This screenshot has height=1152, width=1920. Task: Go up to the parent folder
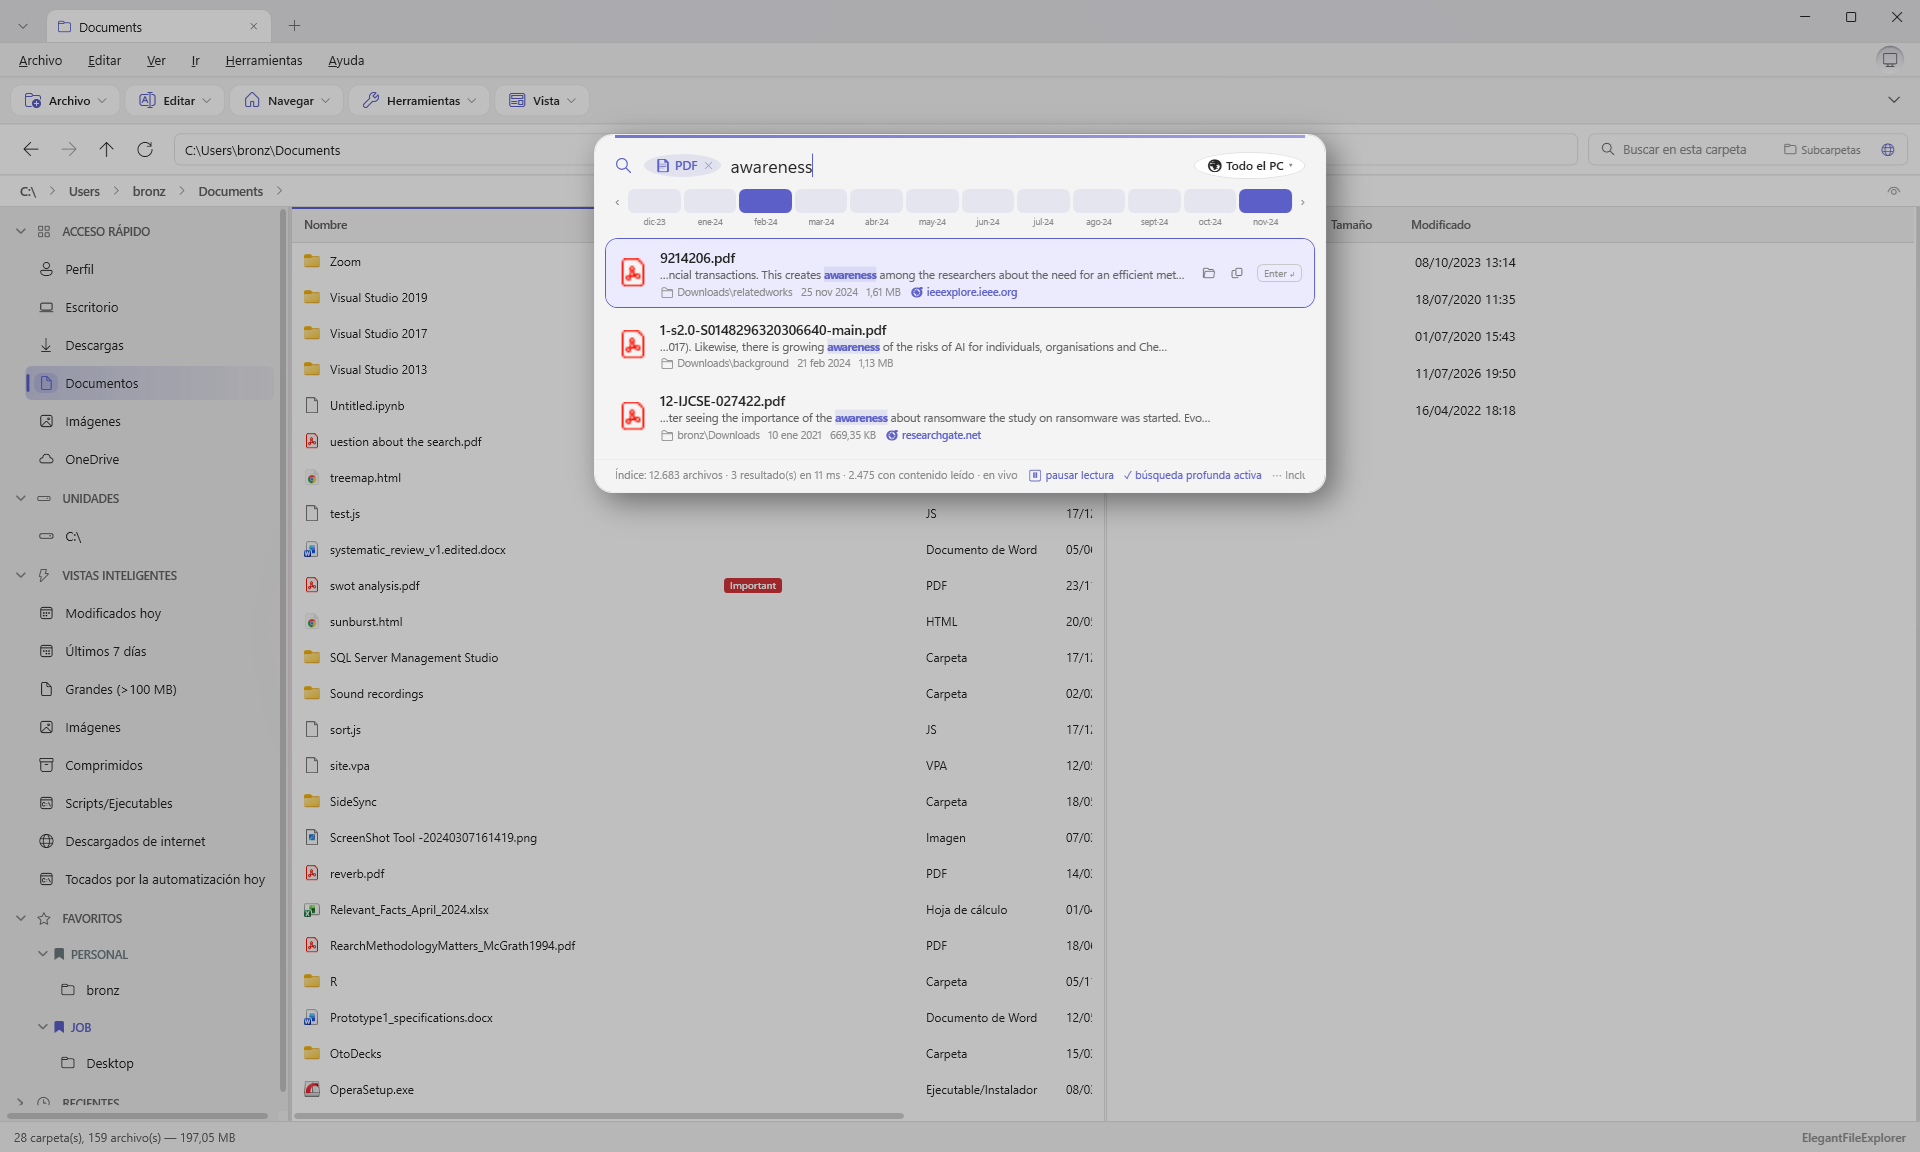pyautogui.click(x=107, y=149)
